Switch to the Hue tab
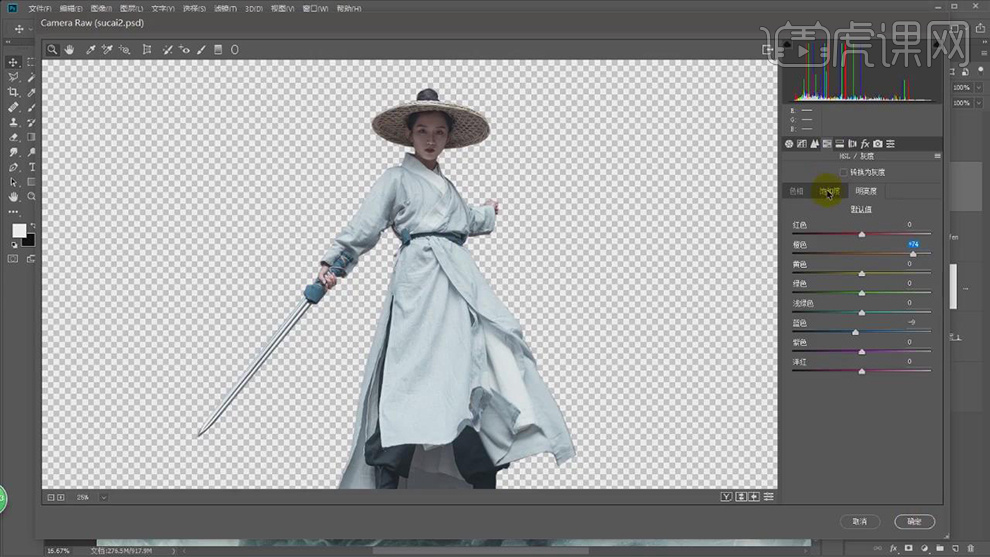Image resolution: width=990 pixels, height=557 pixels. tap(796, 191)
